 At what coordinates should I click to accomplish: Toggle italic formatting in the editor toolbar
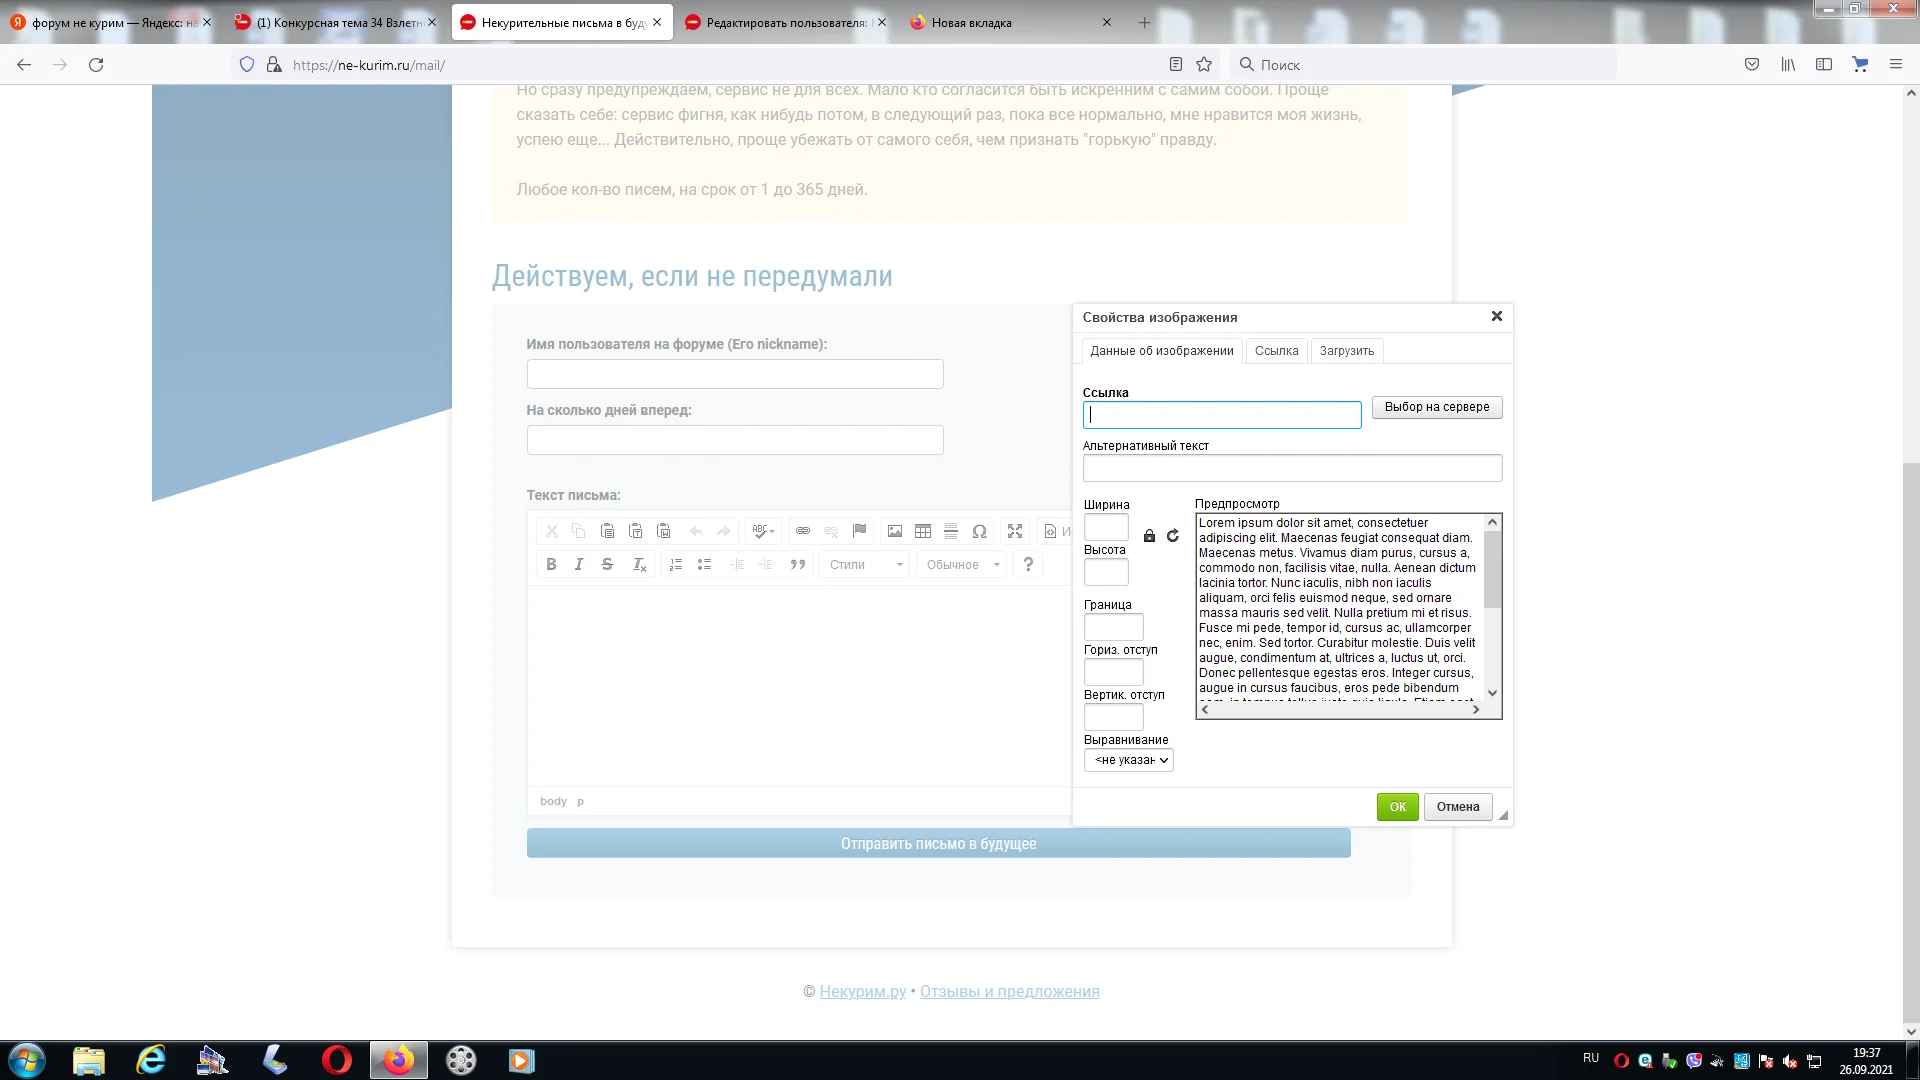pos(579,565)
